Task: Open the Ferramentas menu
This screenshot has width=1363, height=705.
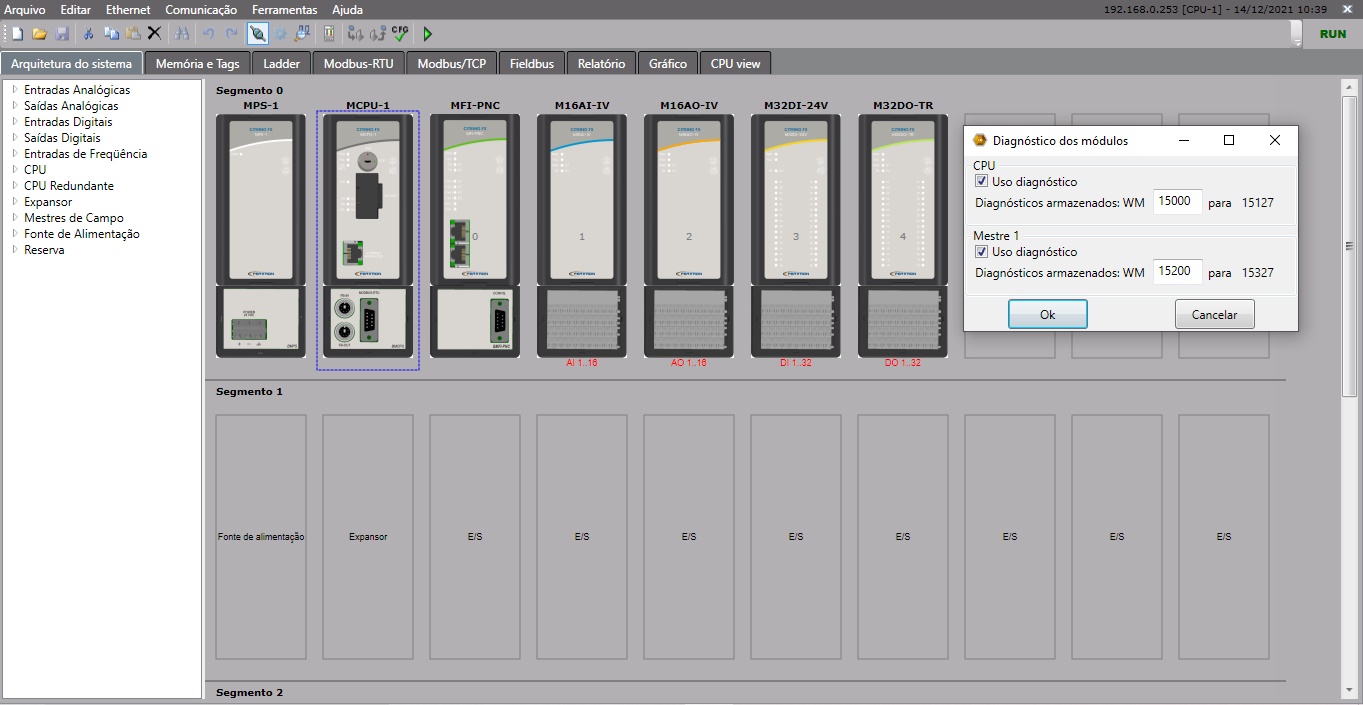Action: (284, 10)
